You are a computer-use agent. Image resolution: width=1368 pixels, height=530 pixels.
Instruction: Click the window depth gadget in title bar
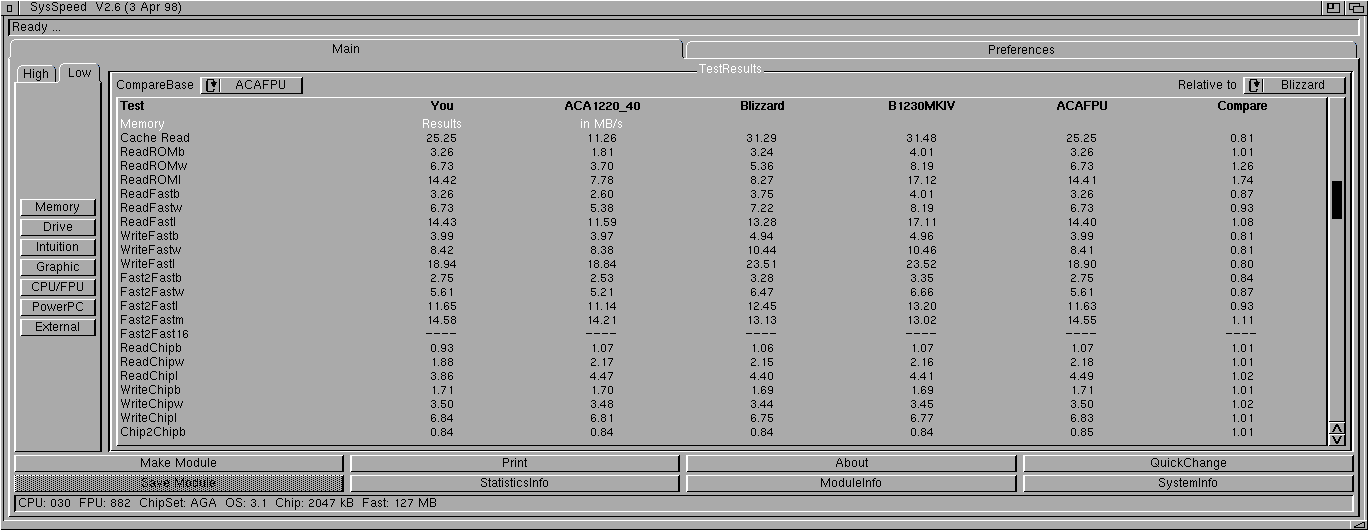(x=1355, y=7)
